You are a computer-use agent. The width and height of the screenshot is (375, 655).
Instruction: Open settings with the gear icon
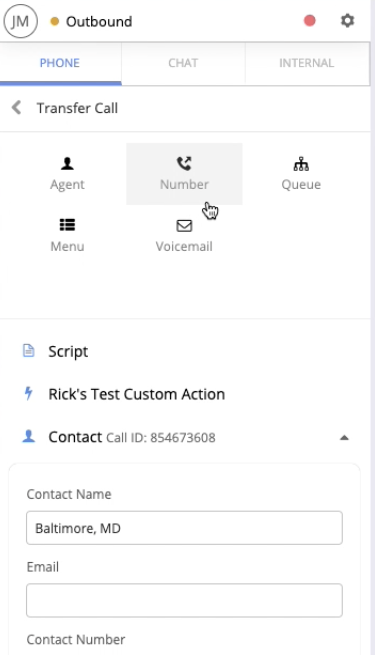tap(347, 20)
